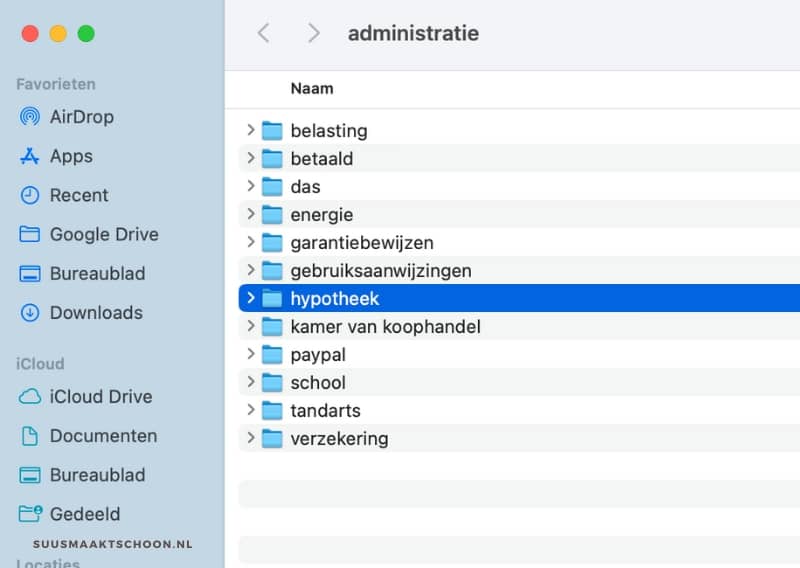Viewport: 800px width, 568px height.
Task: Go back with the left arrow button
Action: [x=264, y=33]
